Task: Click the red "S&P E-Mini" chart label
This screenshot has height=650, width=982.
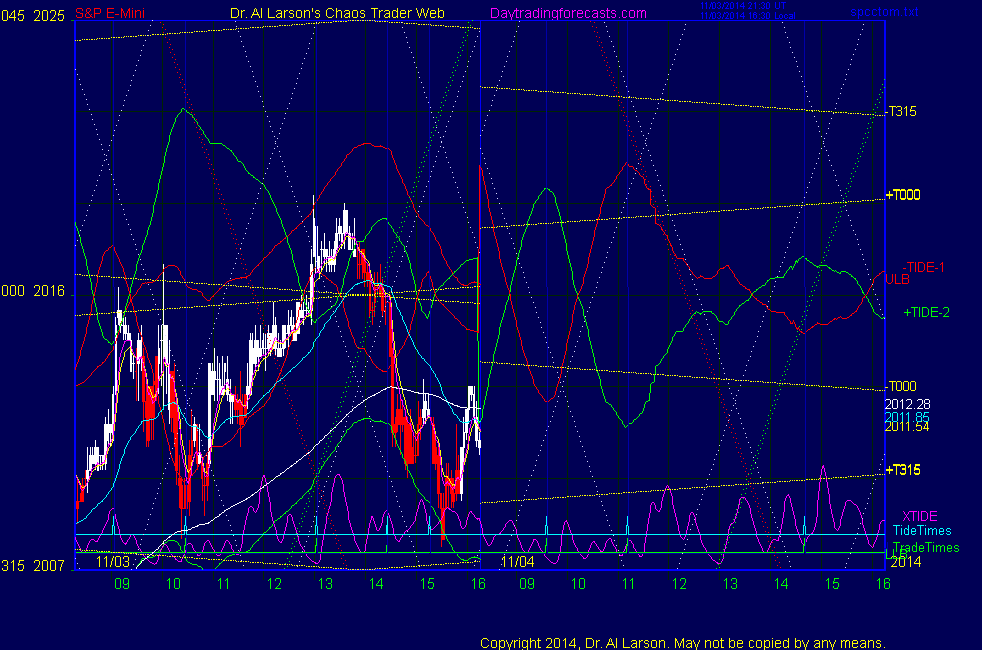Action: [110, 13]
